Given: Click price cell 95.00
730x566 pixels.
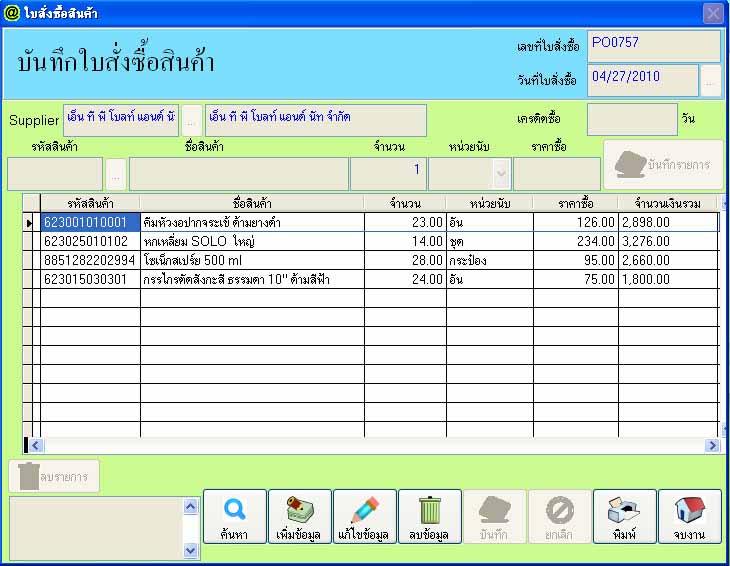Looking at the screenshot, I should coord(576,261).
